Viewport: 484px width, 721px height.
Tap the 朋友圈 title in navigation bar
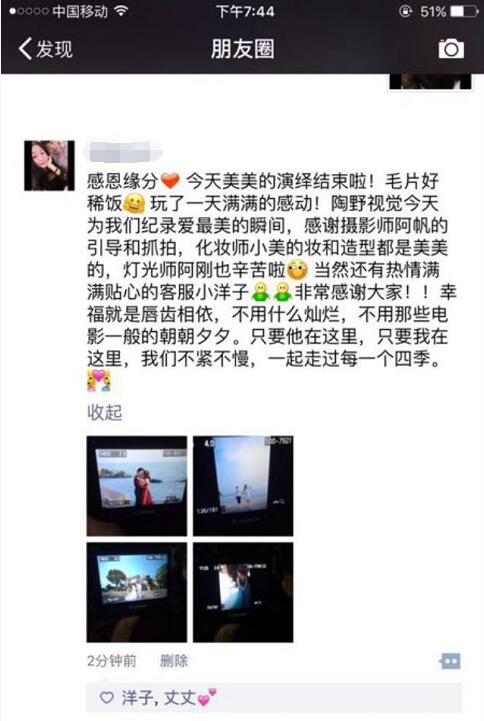point(242,49)
